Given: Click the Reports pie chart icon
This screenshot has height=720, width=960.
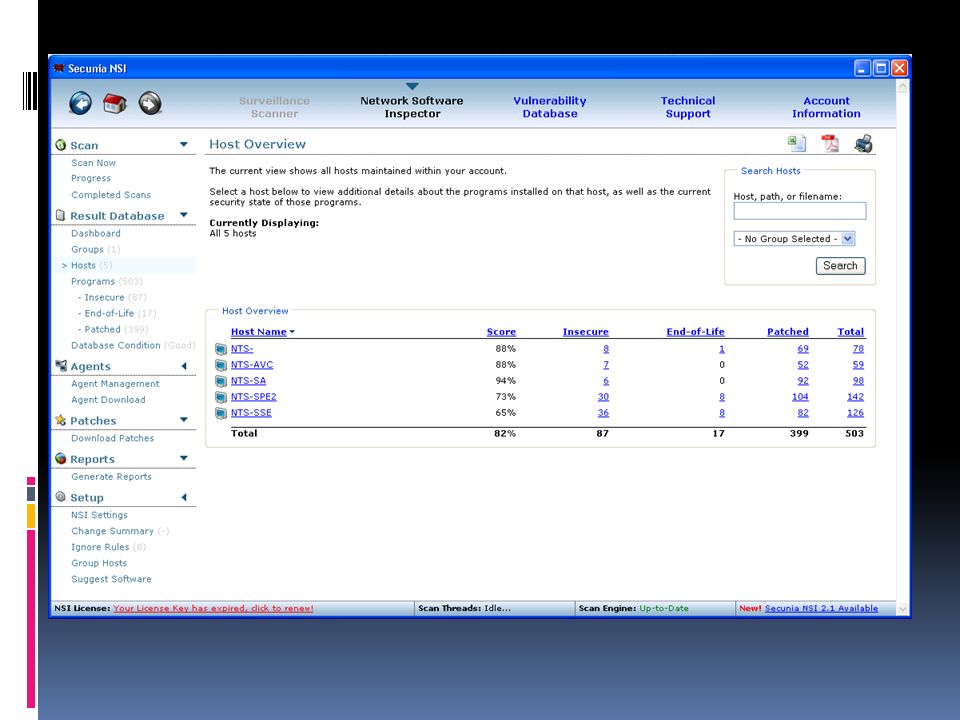Looking at the screenshot, I should pyautogui.click(x=61, y=459).
